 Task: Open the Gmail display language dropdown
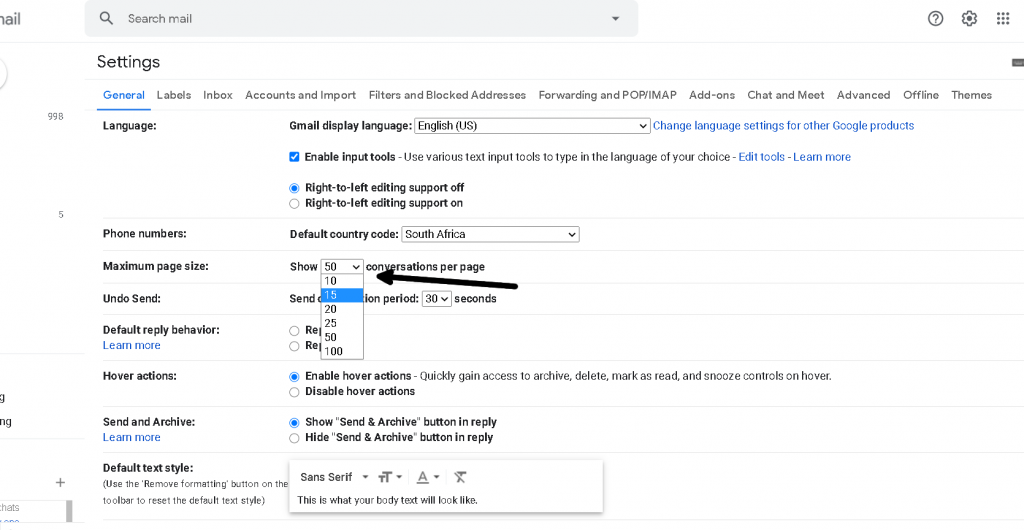point(532,126)
